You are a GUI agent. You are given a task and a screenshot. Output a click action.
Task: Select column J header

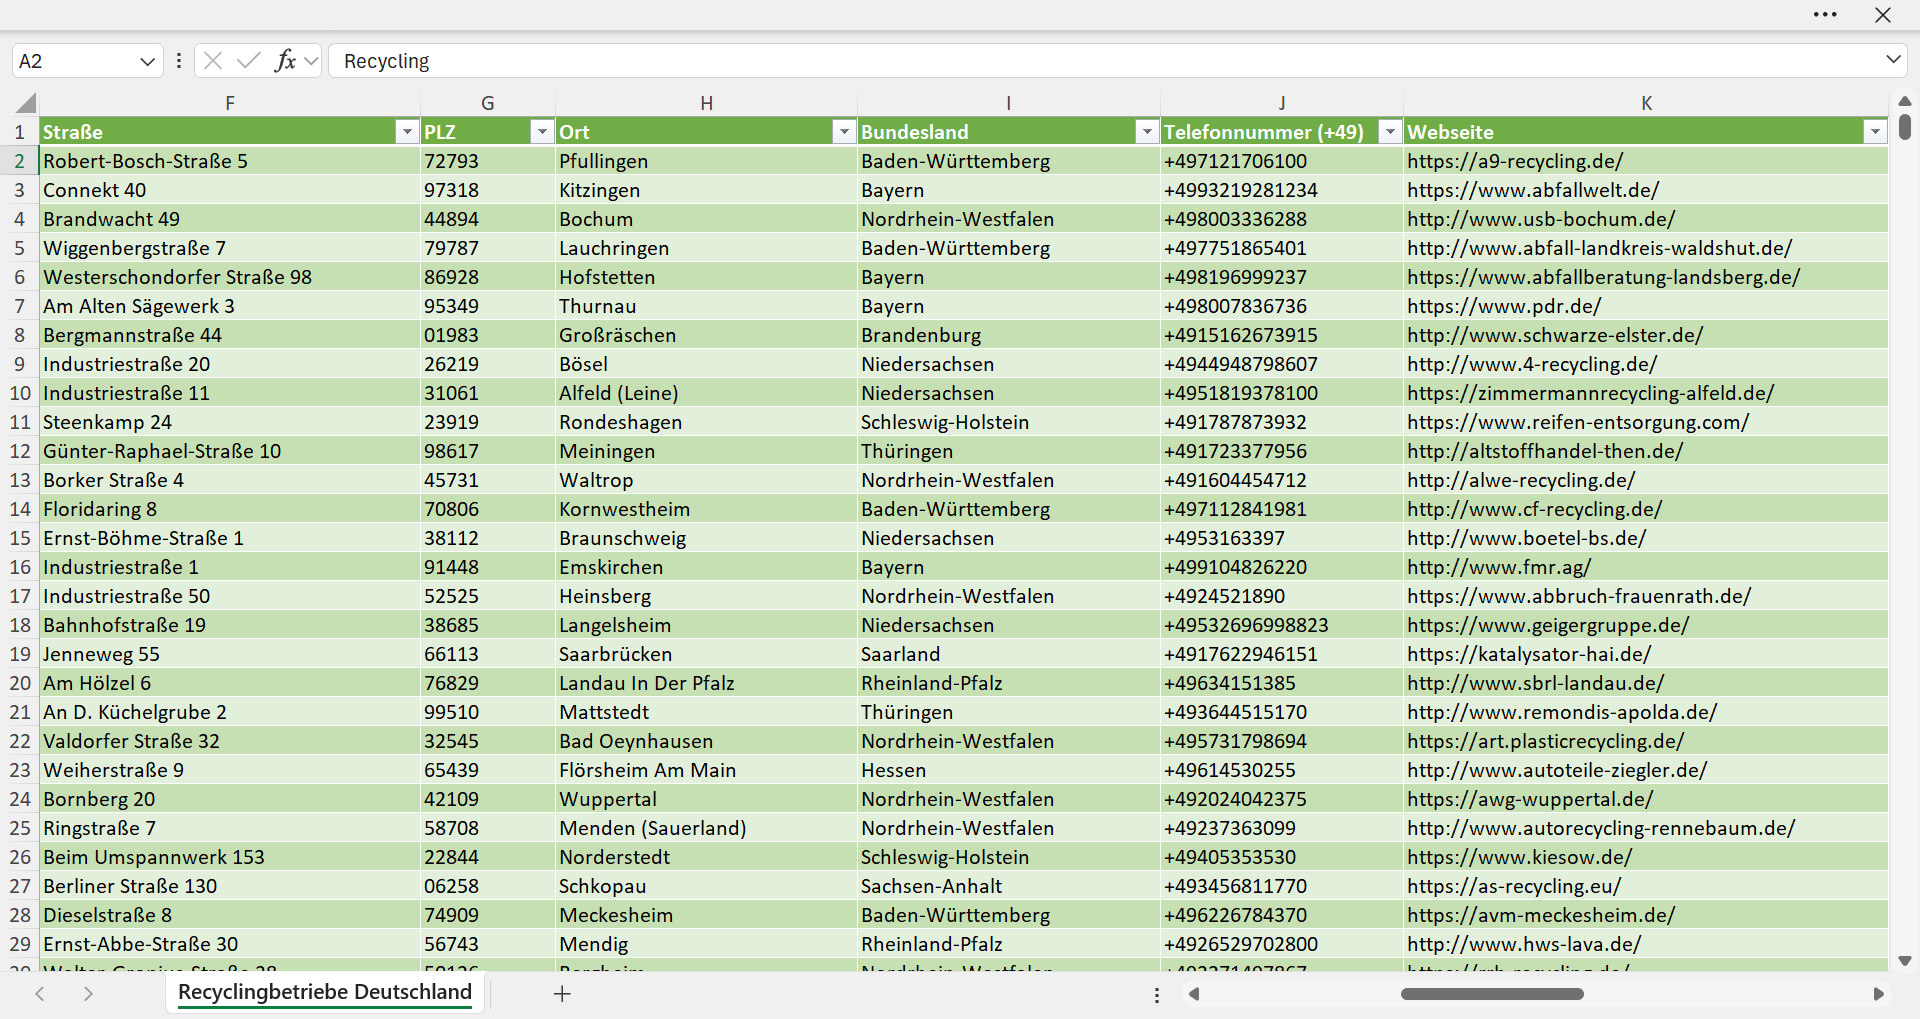coord(1282,103)
